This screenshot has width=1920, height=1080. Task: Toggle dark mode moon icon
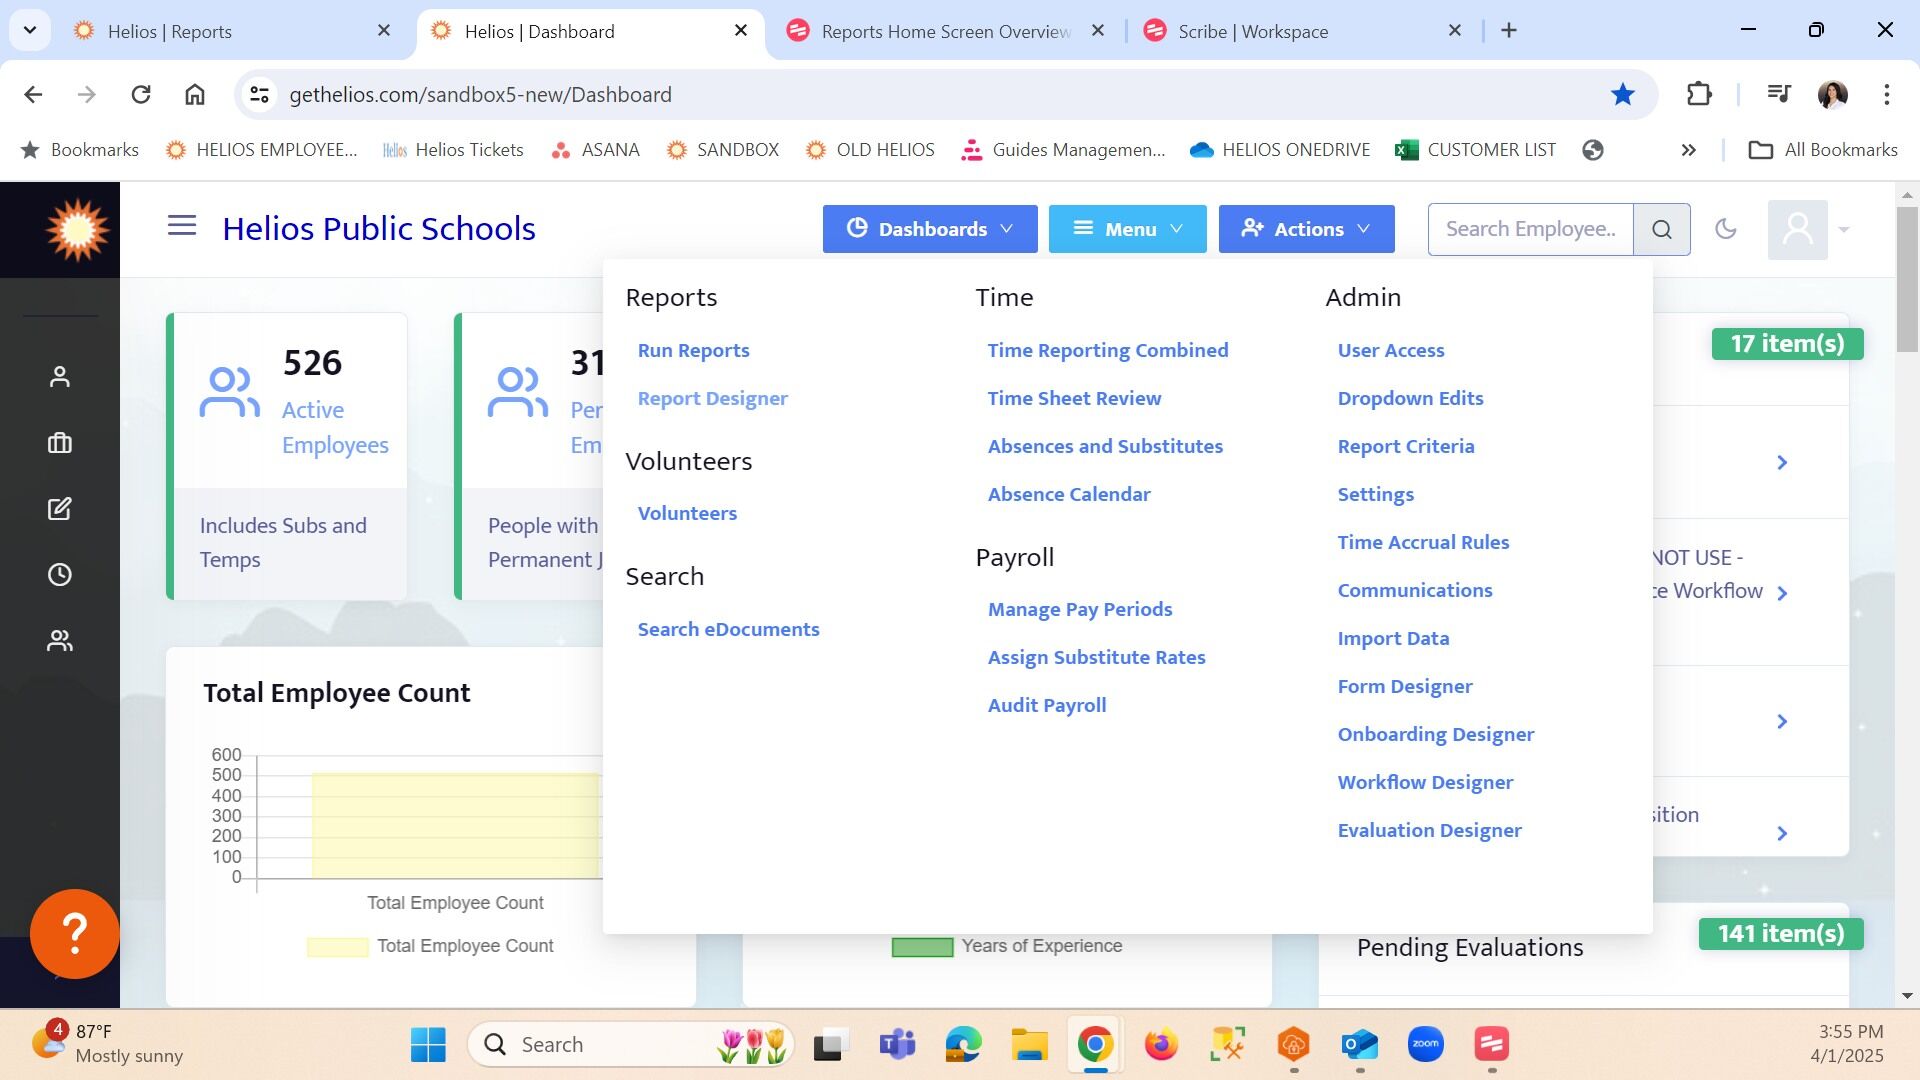click(1725, 229)
